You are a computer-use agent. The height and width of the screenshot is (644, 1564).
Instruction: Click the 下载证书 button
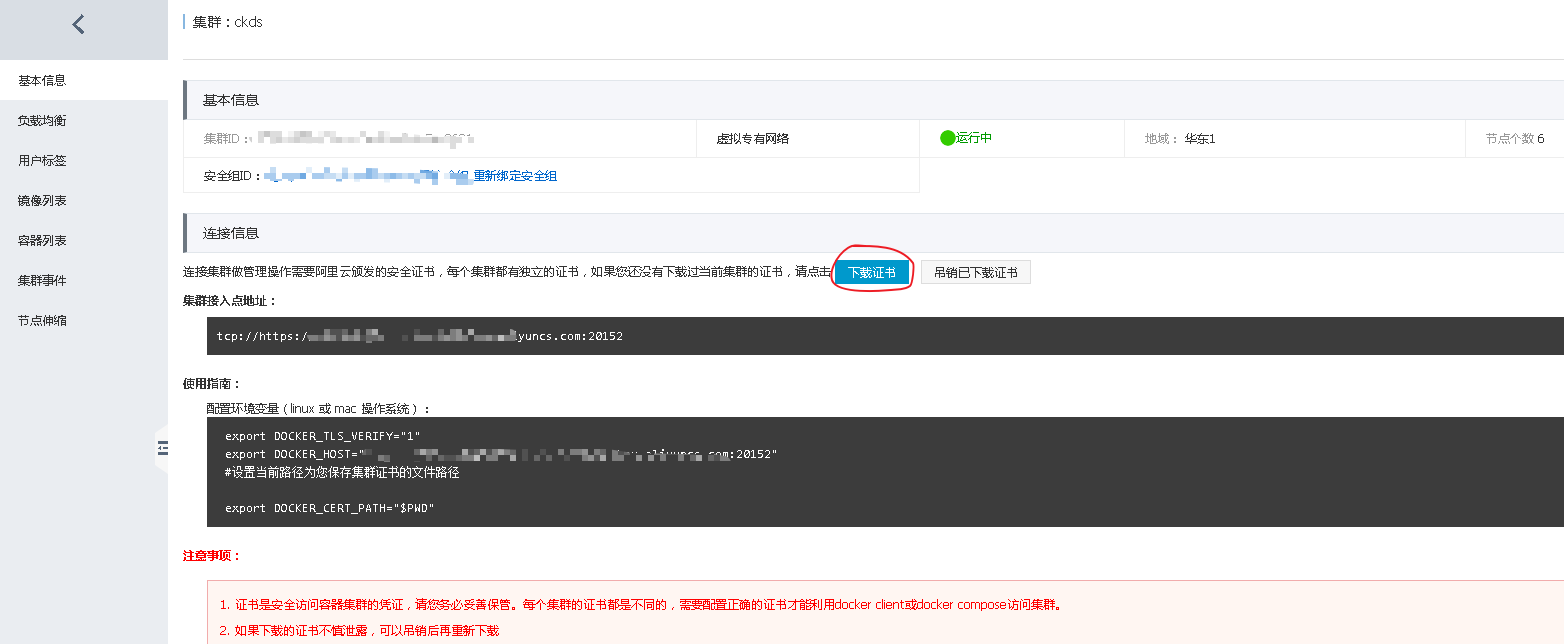[x=872, y=272]
